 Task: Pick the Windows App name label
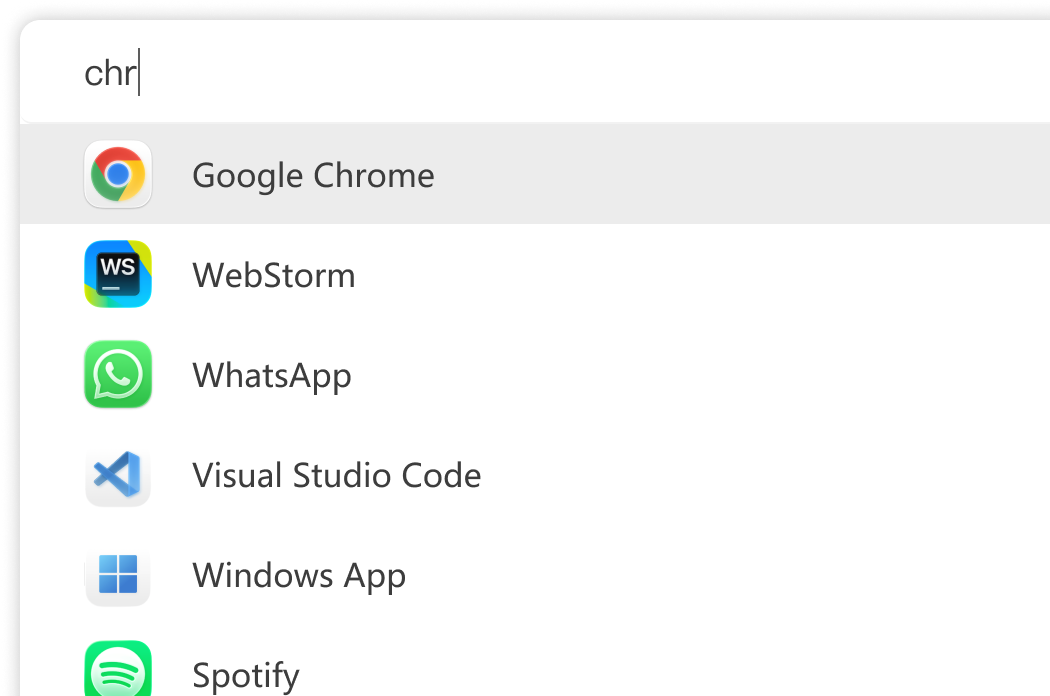(299, 576)
